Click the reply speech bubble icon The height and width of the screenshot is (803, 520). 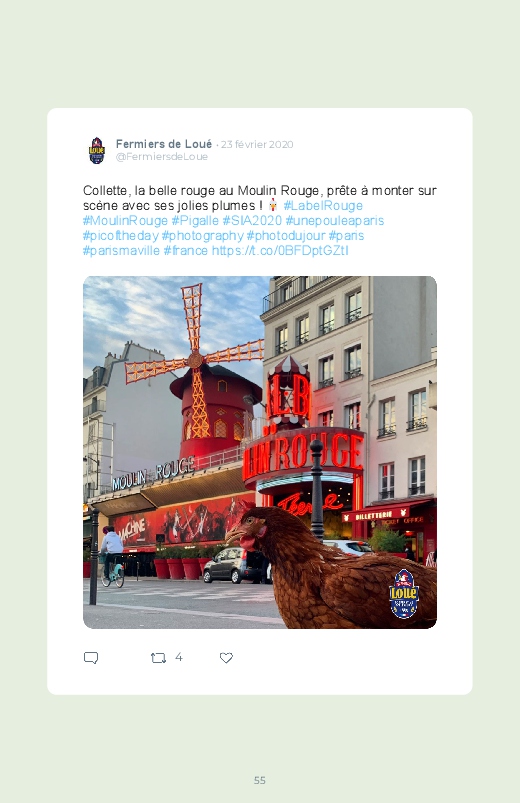pos(91,658)
